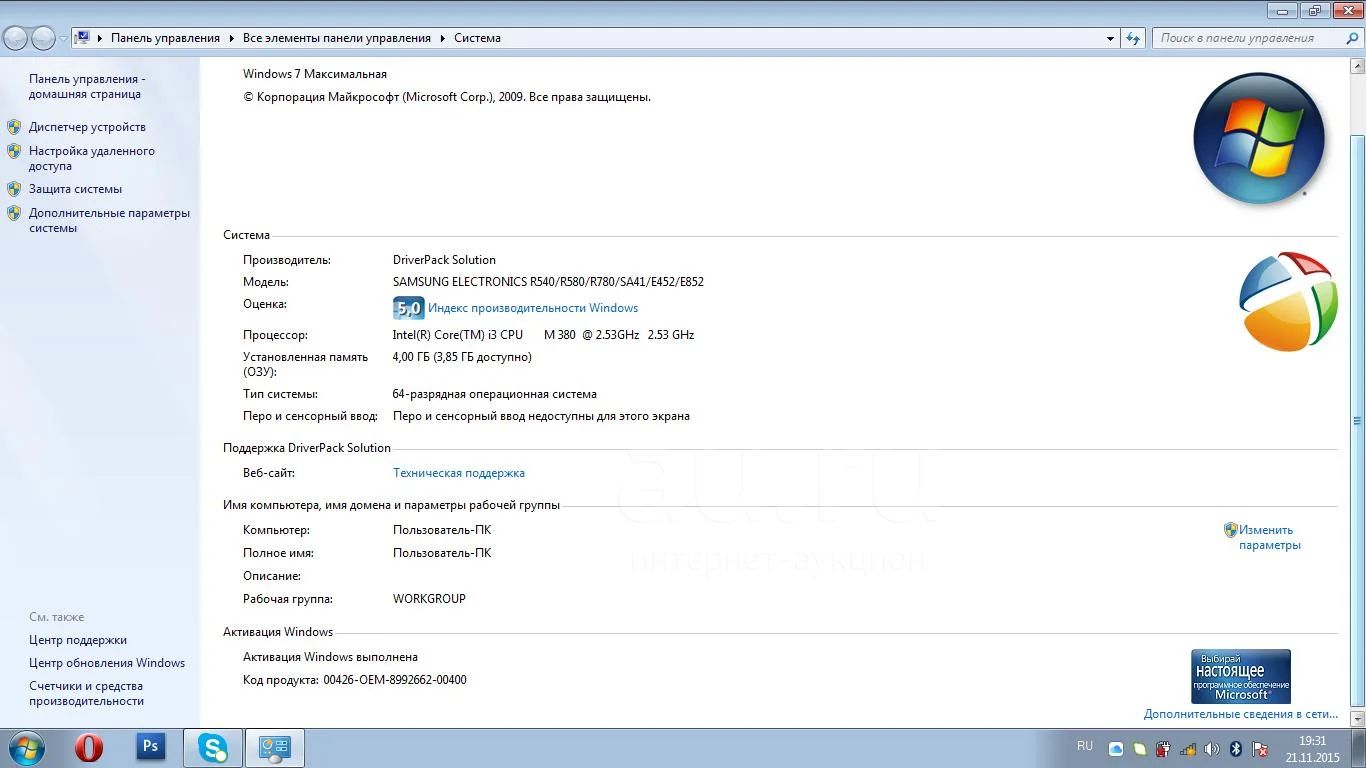
Task: Launch Opera from the taskbar
Action: click(x=89, y=748)
